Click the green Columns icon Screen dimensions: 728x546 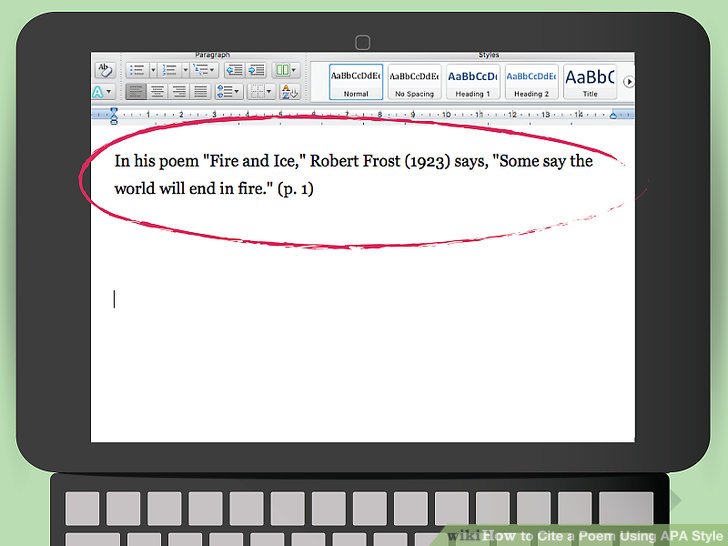[x=282, y=70]
